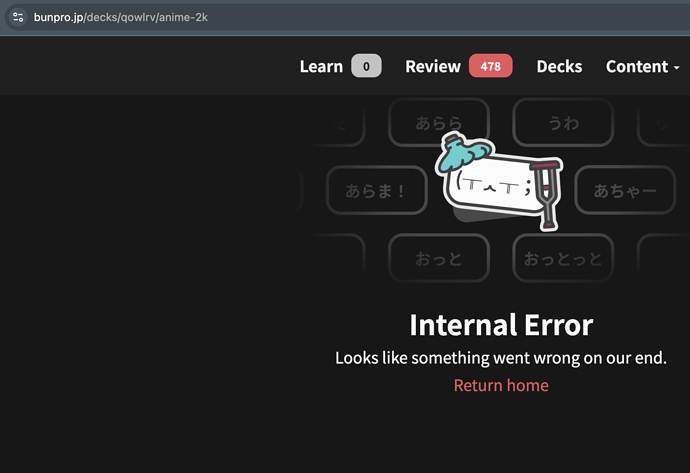Click the Return home link
The width and height of the screenshot is (690, 473).
point(501,385)
